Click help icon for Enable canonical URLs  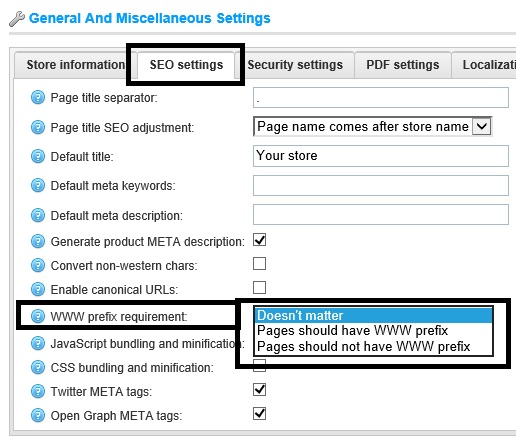[x=38, y=289]
